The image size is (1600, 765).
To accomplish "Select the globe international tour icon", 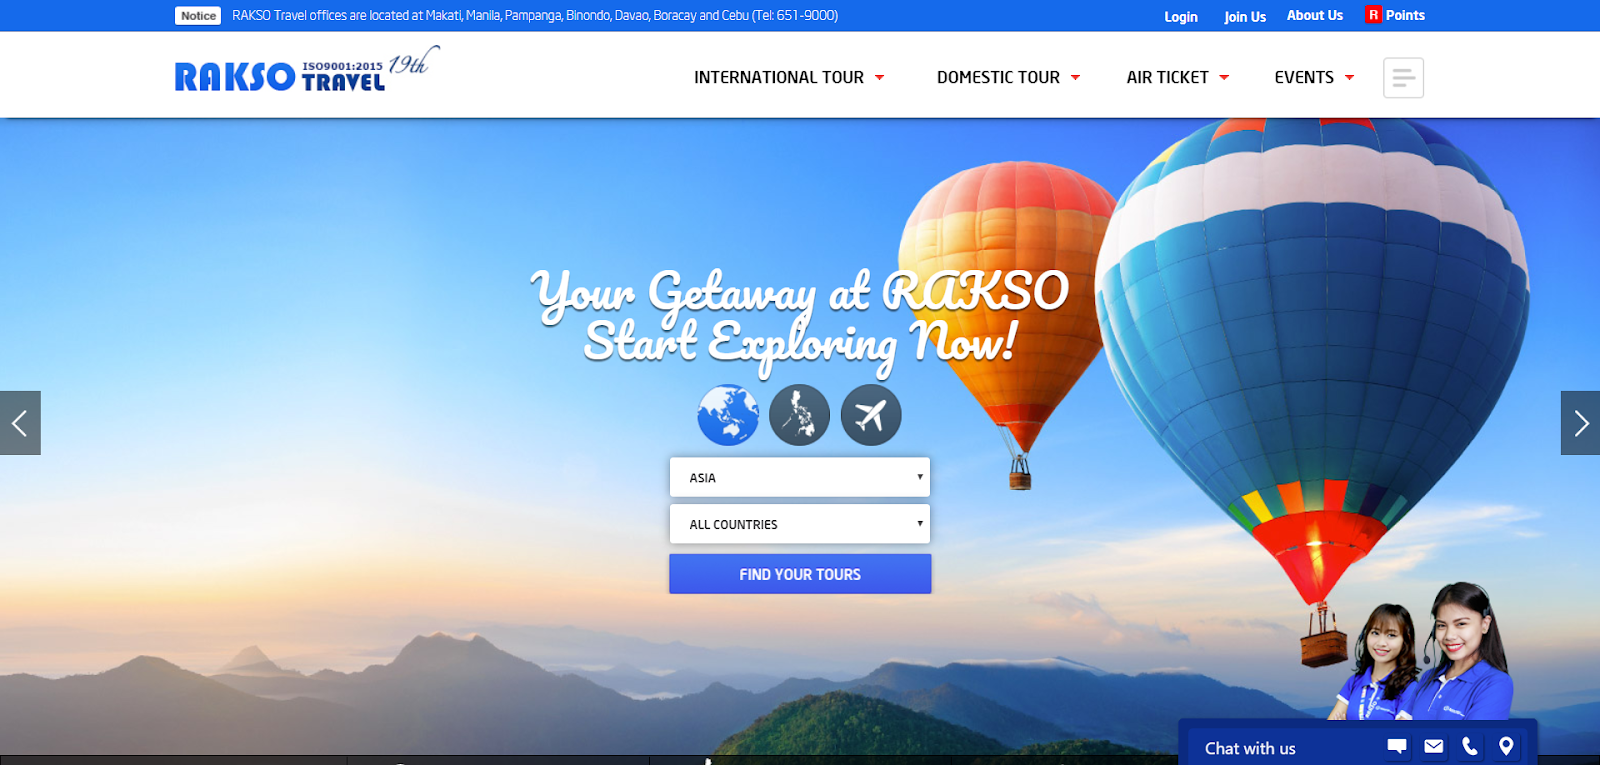I will click(728, 415).
